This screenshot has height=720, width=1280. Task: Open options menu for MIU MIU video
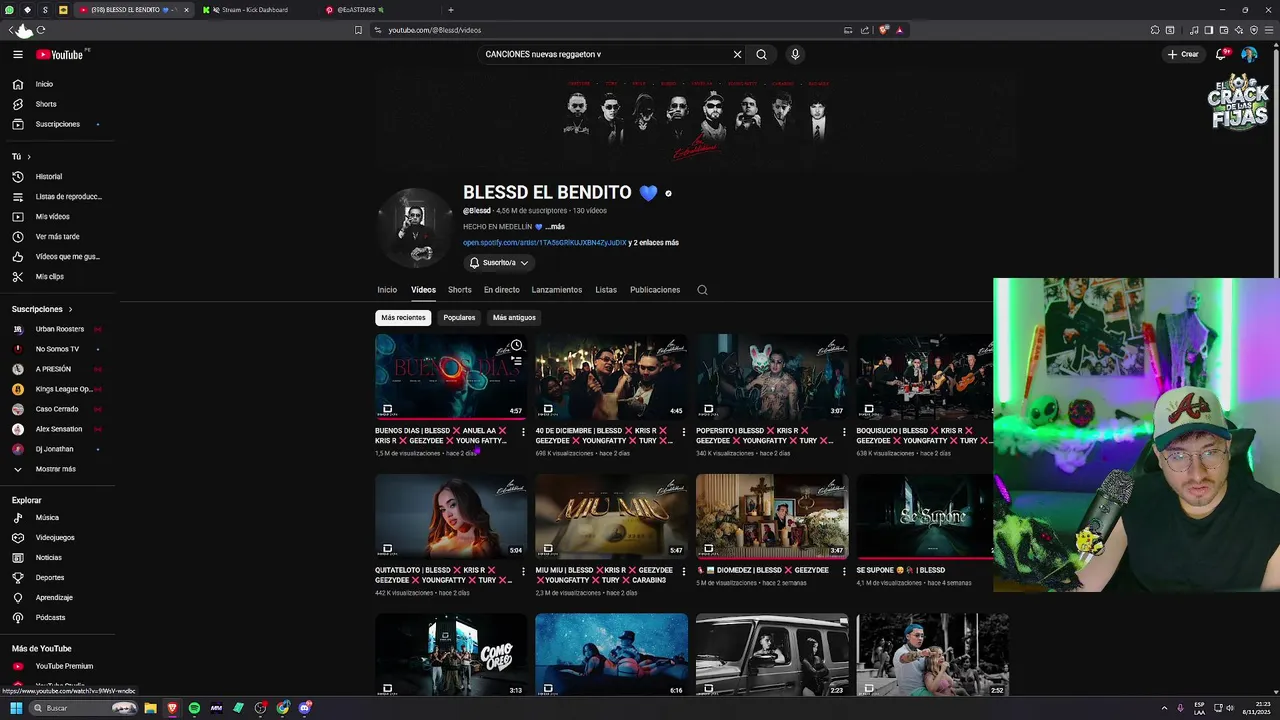point(683,572)
